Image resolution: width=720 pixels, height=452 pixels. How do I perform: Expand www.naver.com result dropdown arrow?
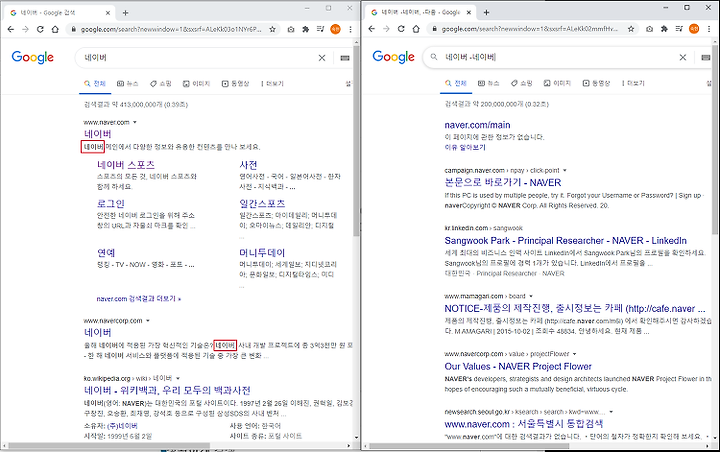click(135, 123)
